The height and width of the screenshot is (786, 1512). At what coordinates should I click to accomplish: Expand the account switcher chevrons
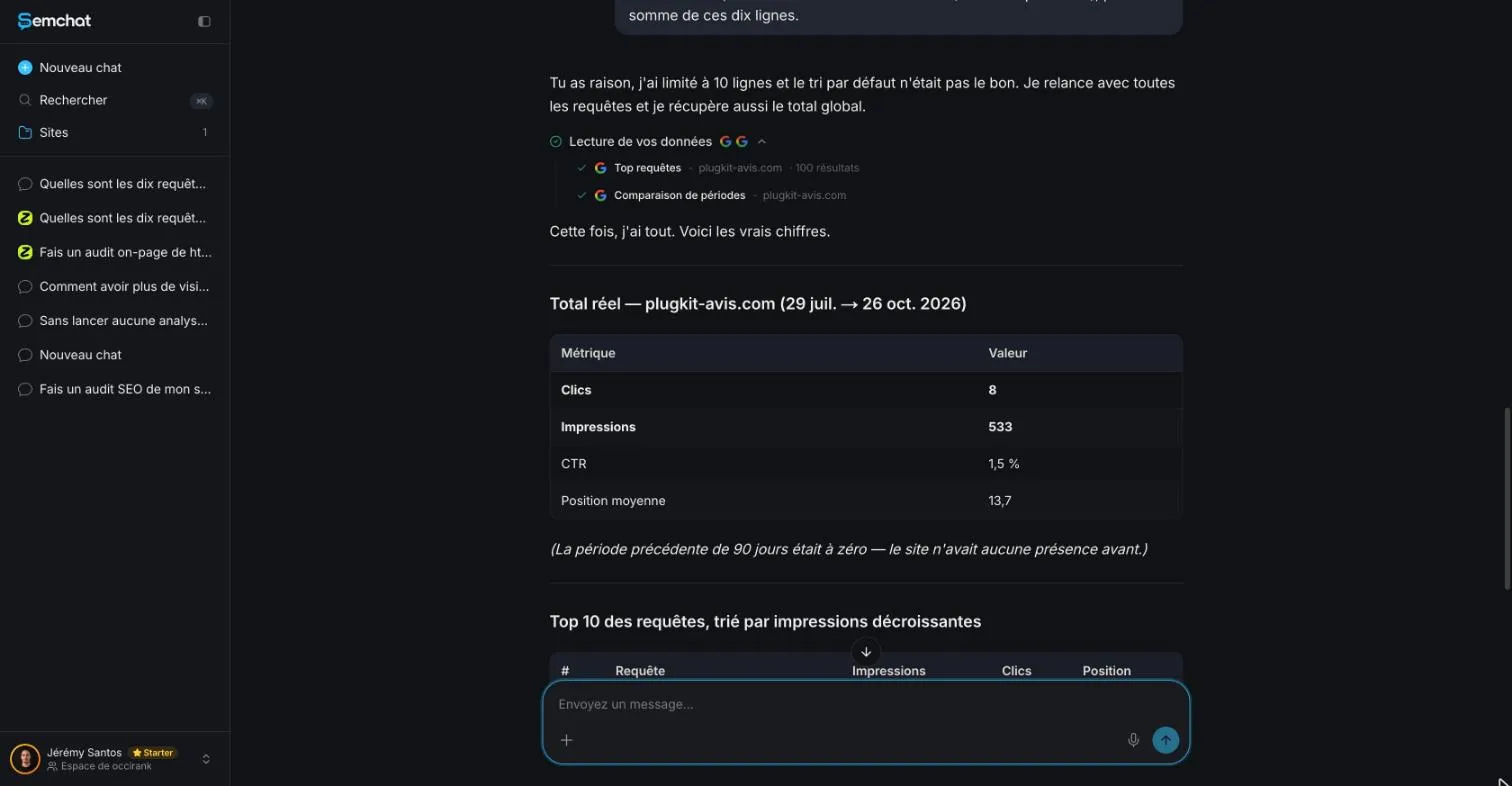[206, 759]
